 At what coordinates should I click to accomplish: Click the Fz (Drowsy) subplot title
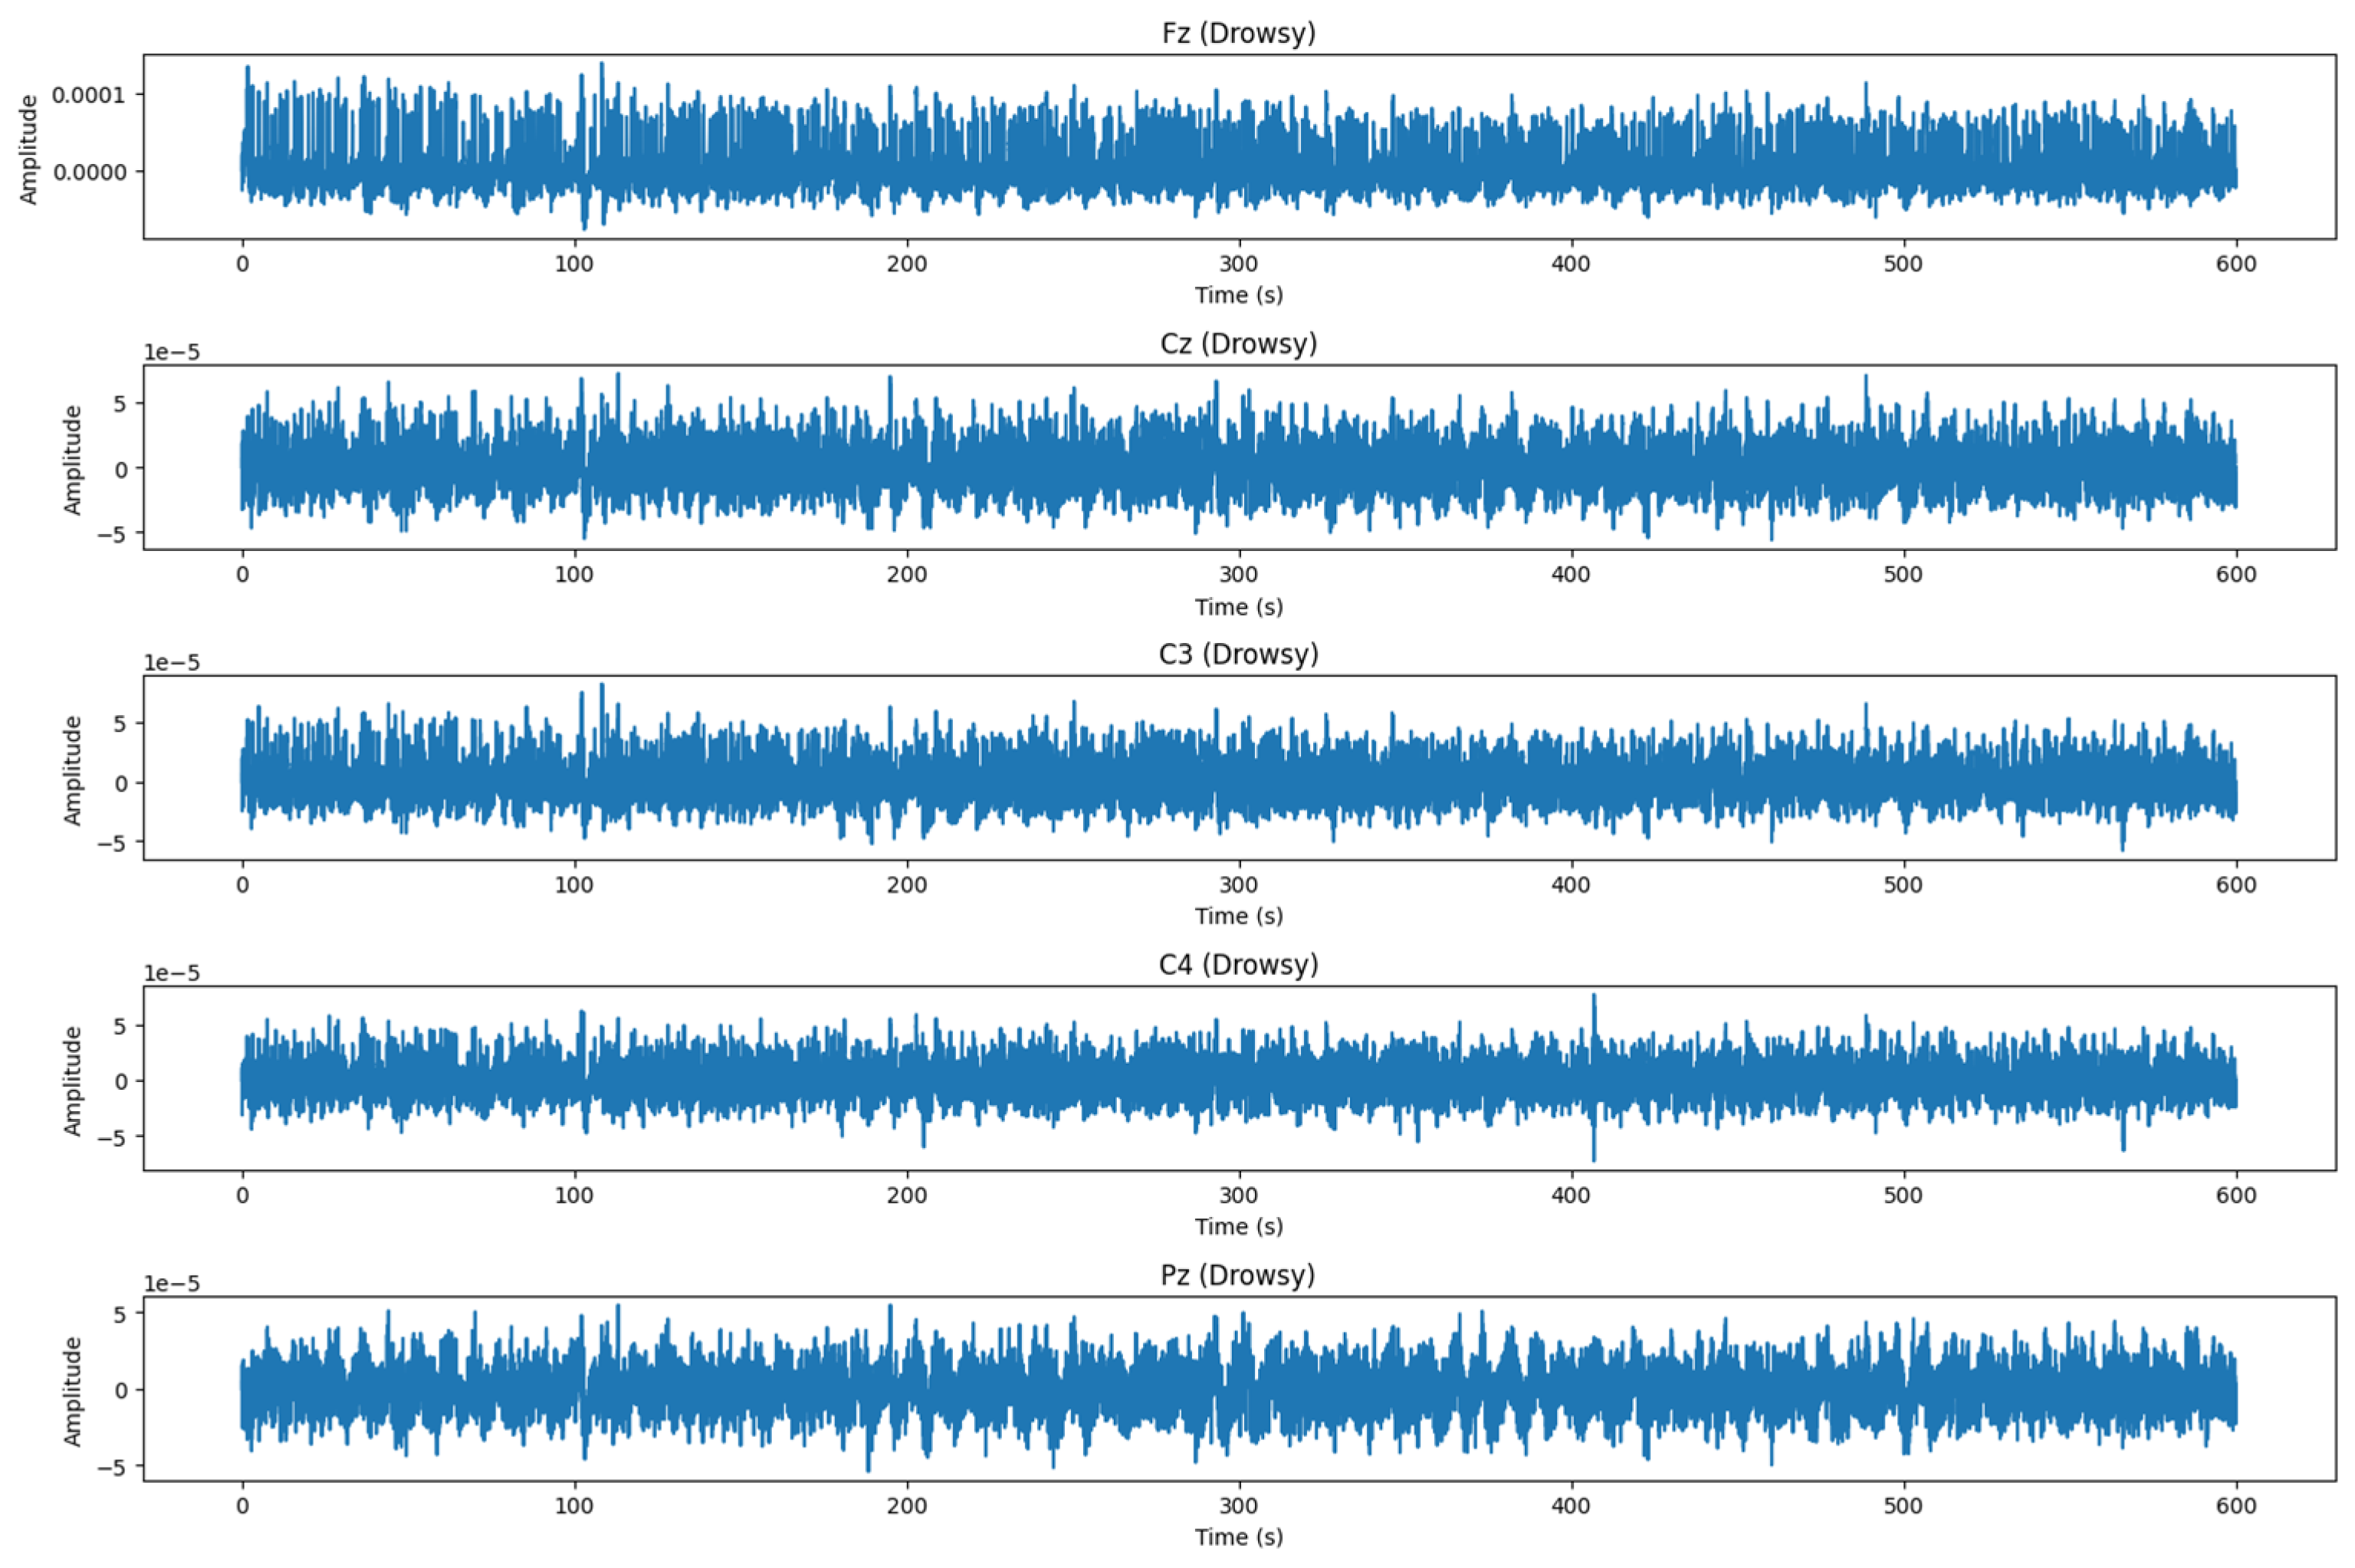1238,33
